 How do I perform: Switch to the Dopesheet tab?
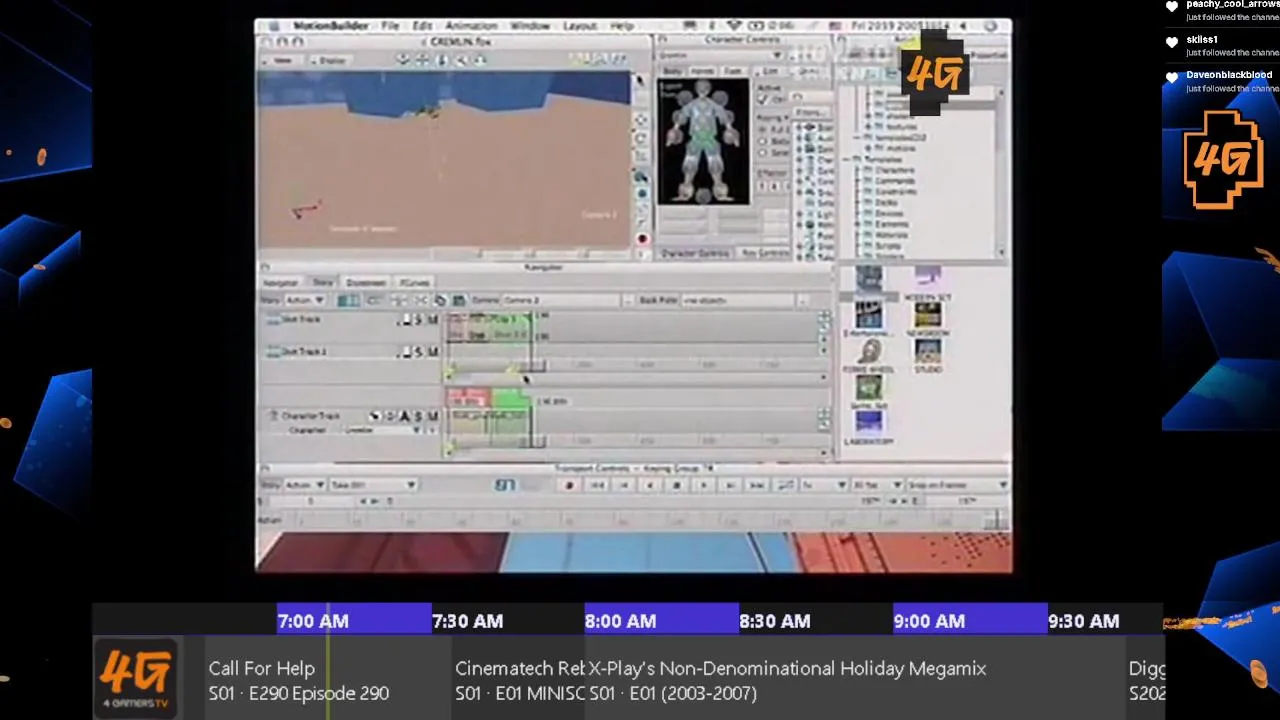pos(366,282)
